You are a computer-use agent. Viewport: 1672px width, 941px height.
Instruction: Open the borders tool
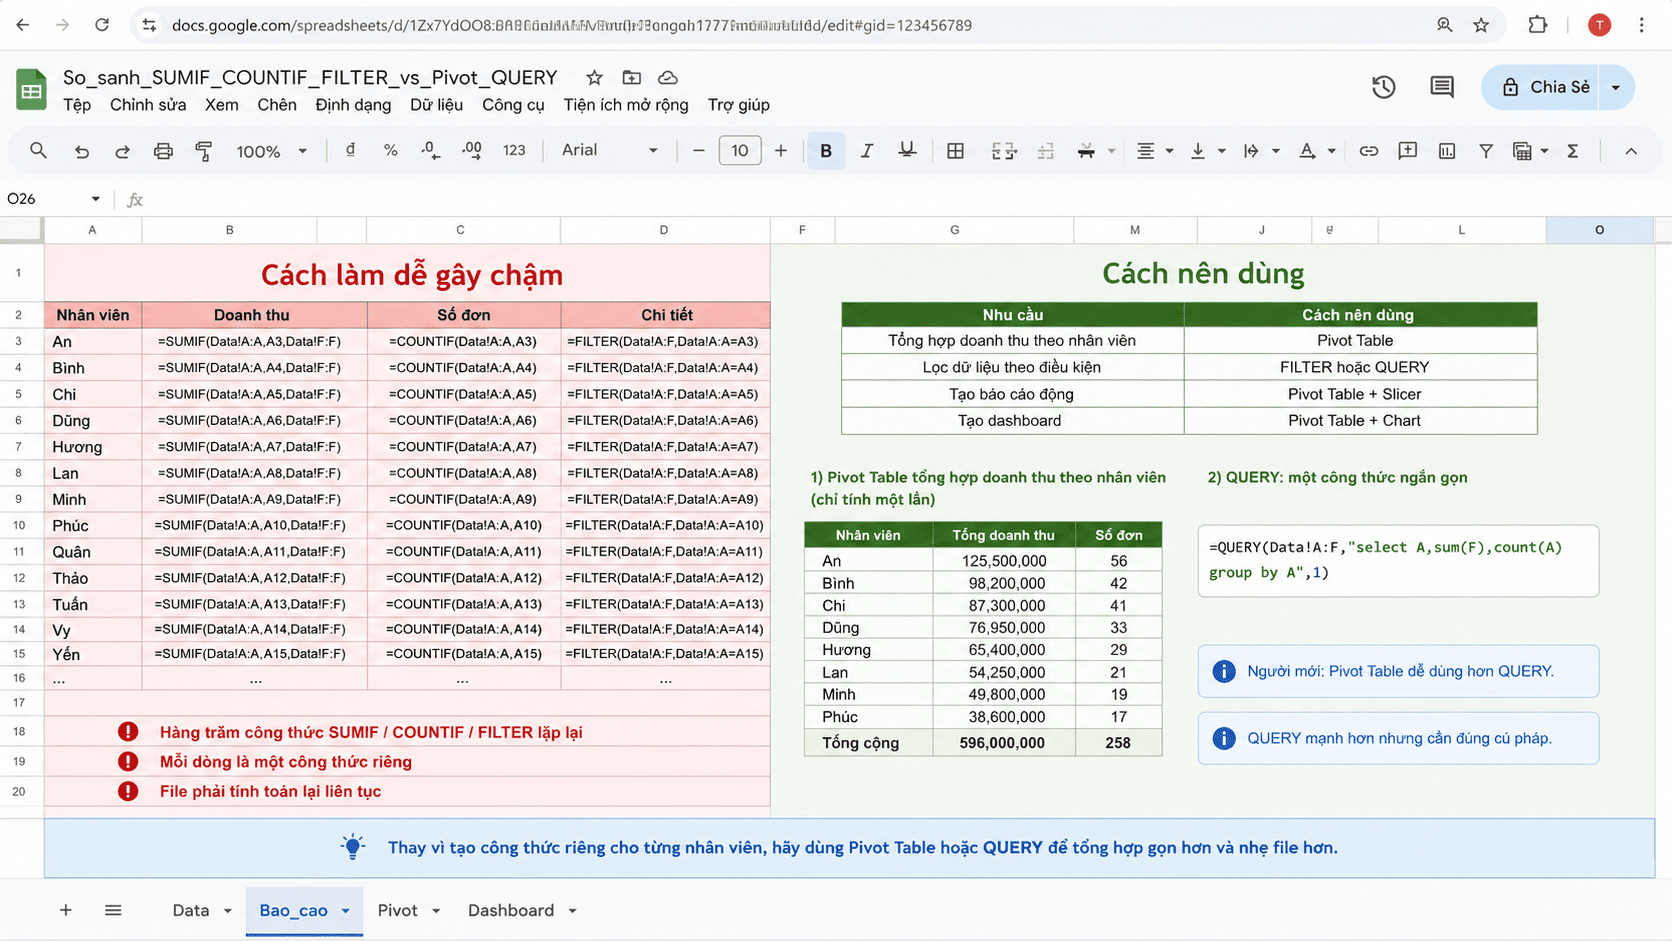pos(955,151)
